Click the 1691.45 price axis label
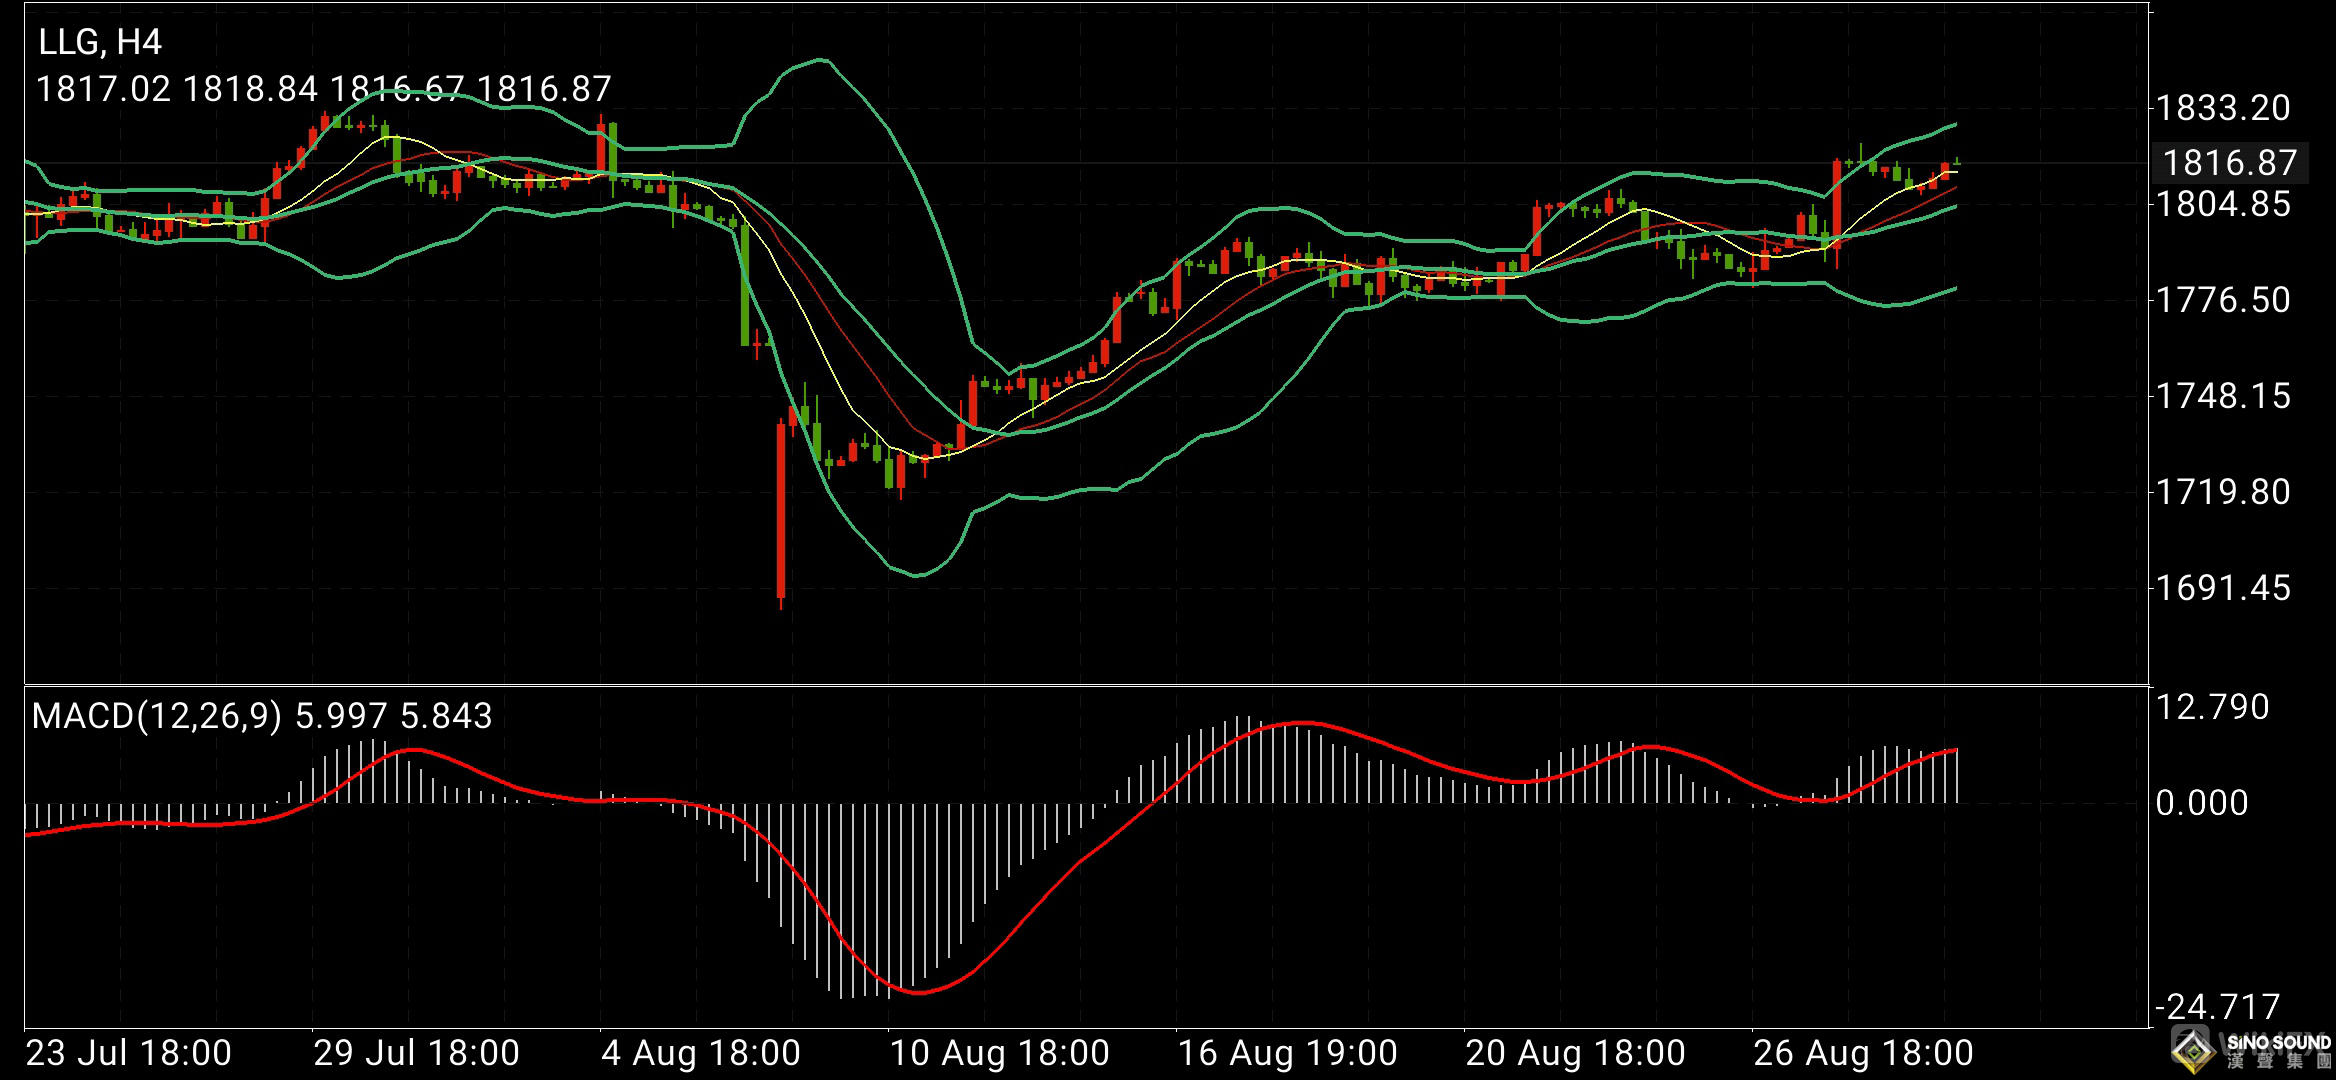Image resolution: width=2336 pixels, height=1080 pixels. coord(2222,588)
